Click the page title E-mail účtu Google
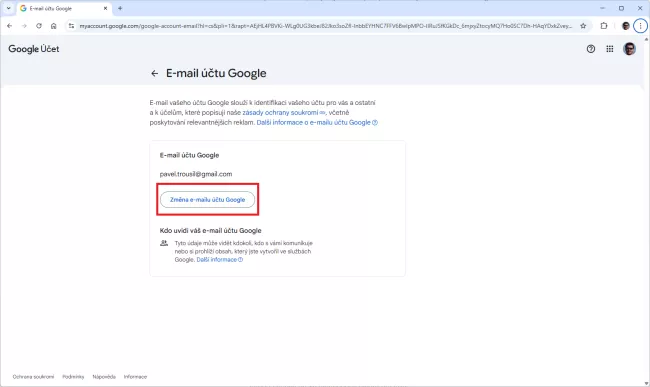Viewport: 650px width, 387px height. (216, 73)
